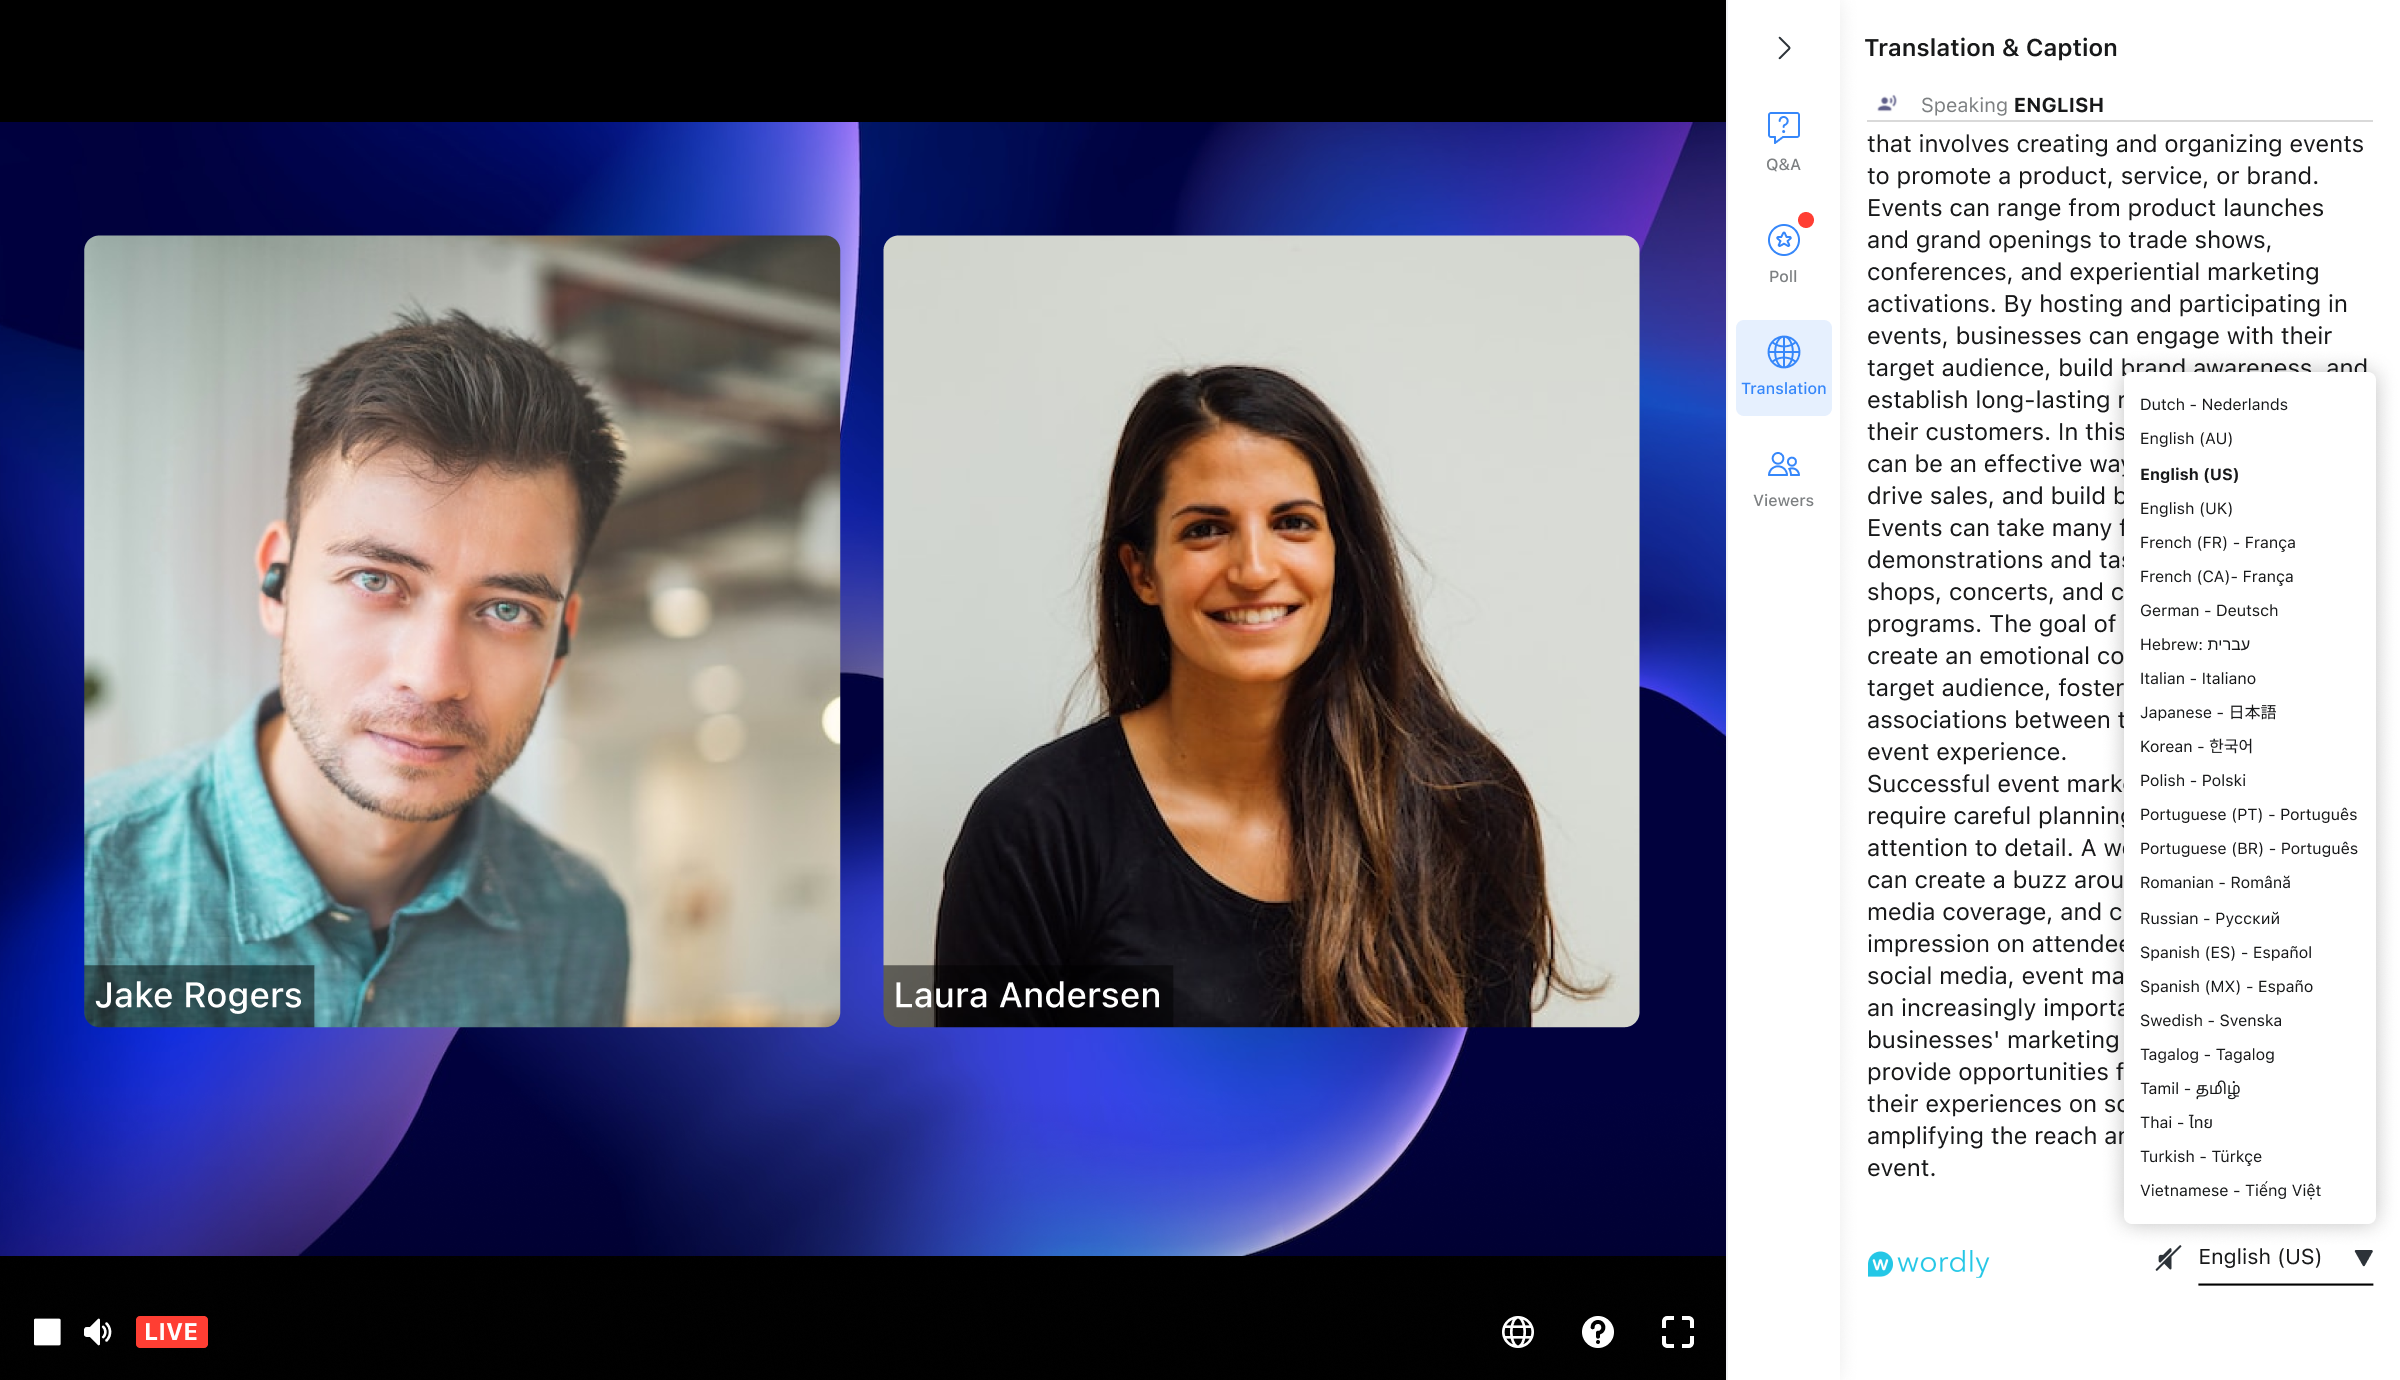Image resolution: width=2400 pixels, height=1380 pixels.
Task: Select Portuguese (PT) option
Action: click(2248, 814)
